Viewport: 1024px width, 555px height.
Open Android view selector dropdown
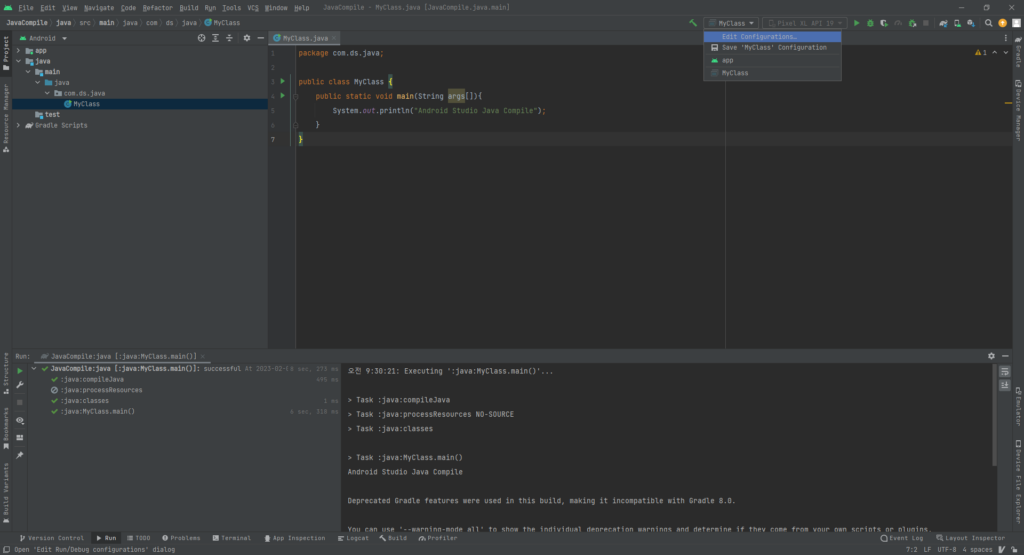point(43,38)
